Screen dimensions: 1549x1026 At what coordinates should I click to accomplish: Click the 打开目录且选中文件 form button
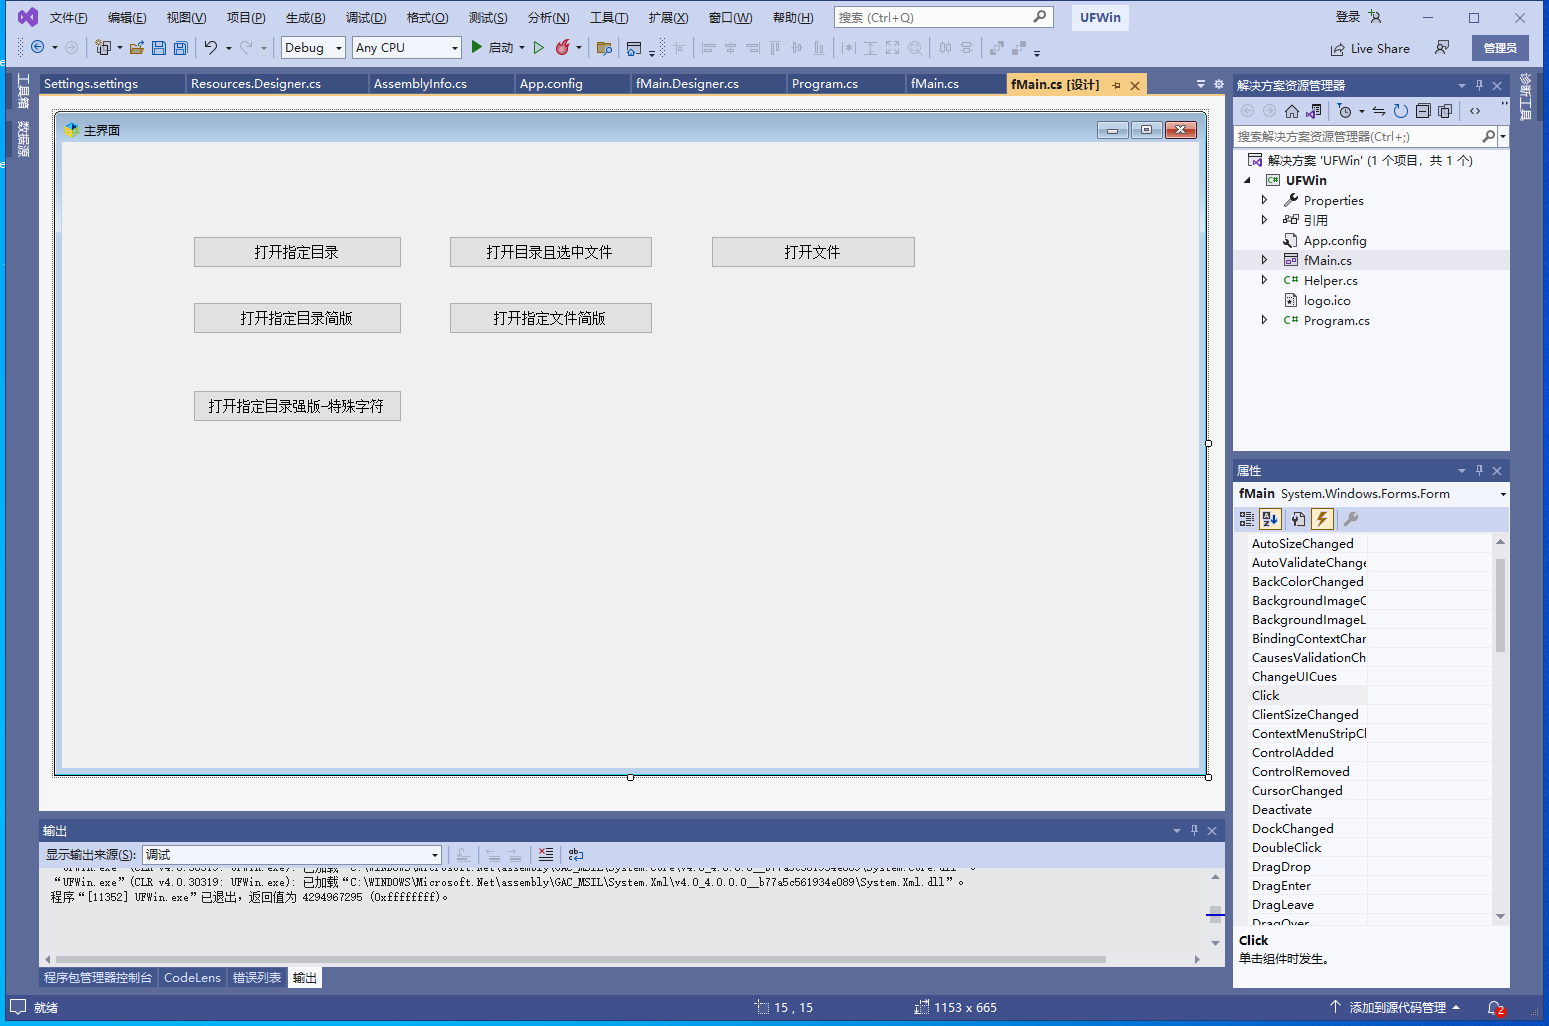tap(550, 252)
